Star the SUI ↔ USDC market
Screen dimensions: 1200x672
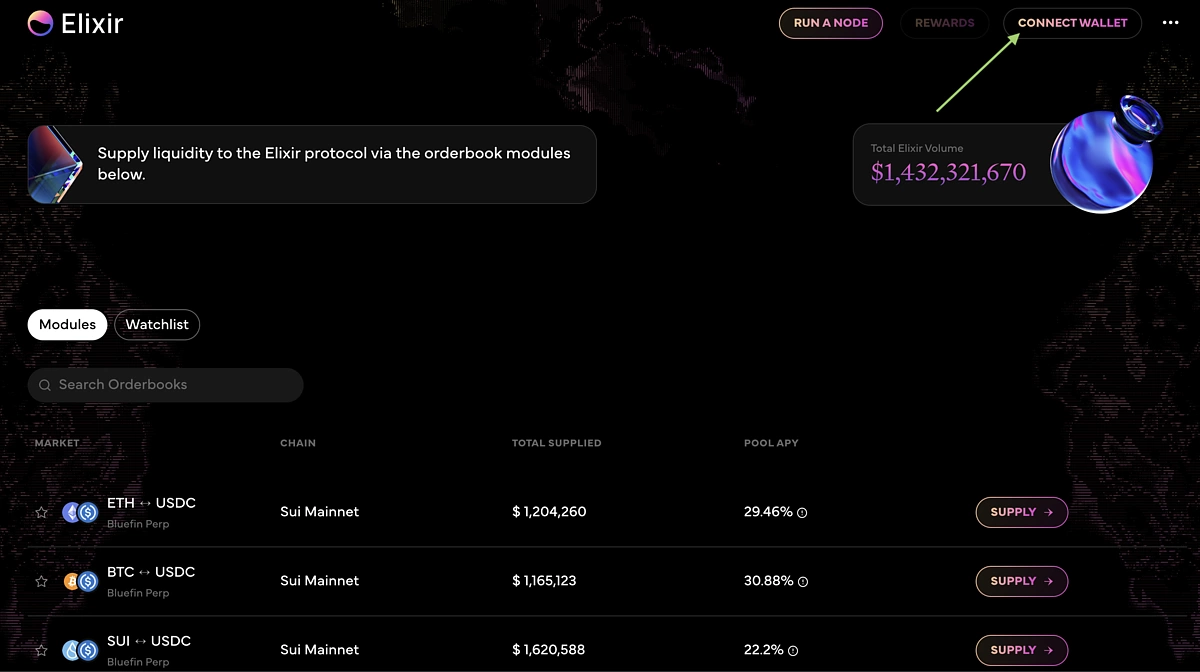tap(41, 650)
